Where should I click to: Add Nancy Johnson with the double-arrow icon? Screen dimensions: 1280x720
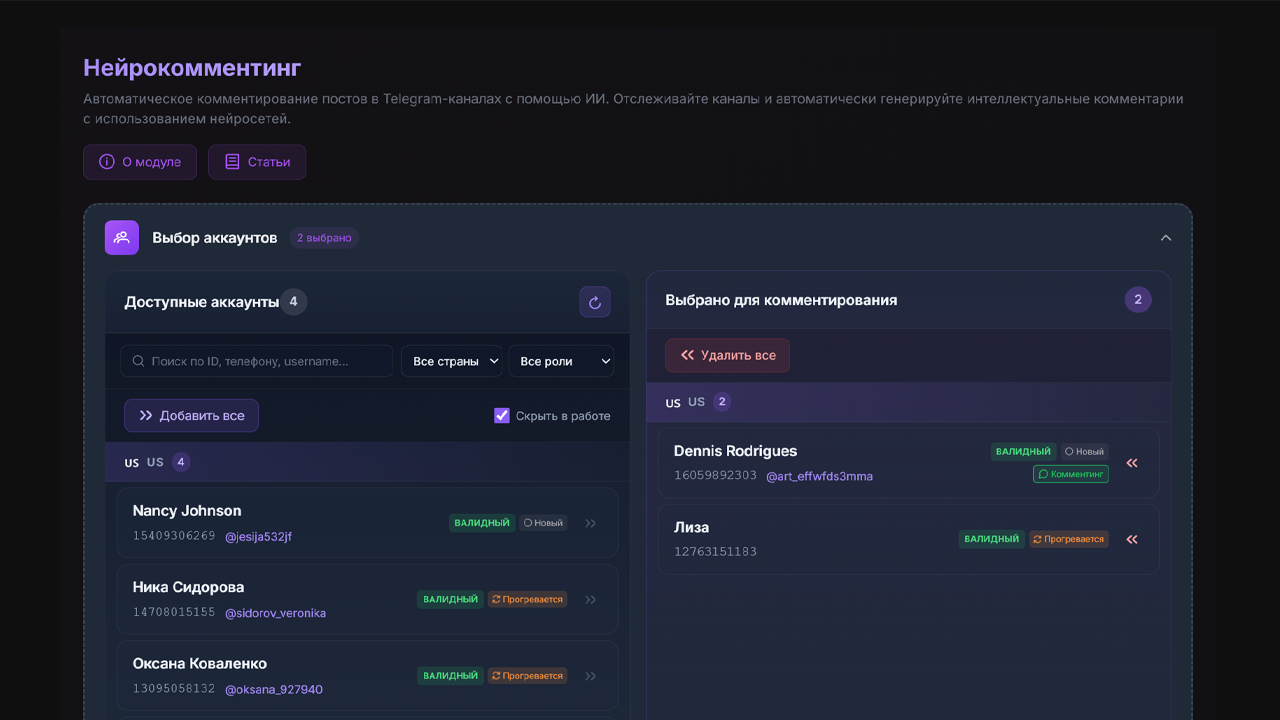click(591, 523)
